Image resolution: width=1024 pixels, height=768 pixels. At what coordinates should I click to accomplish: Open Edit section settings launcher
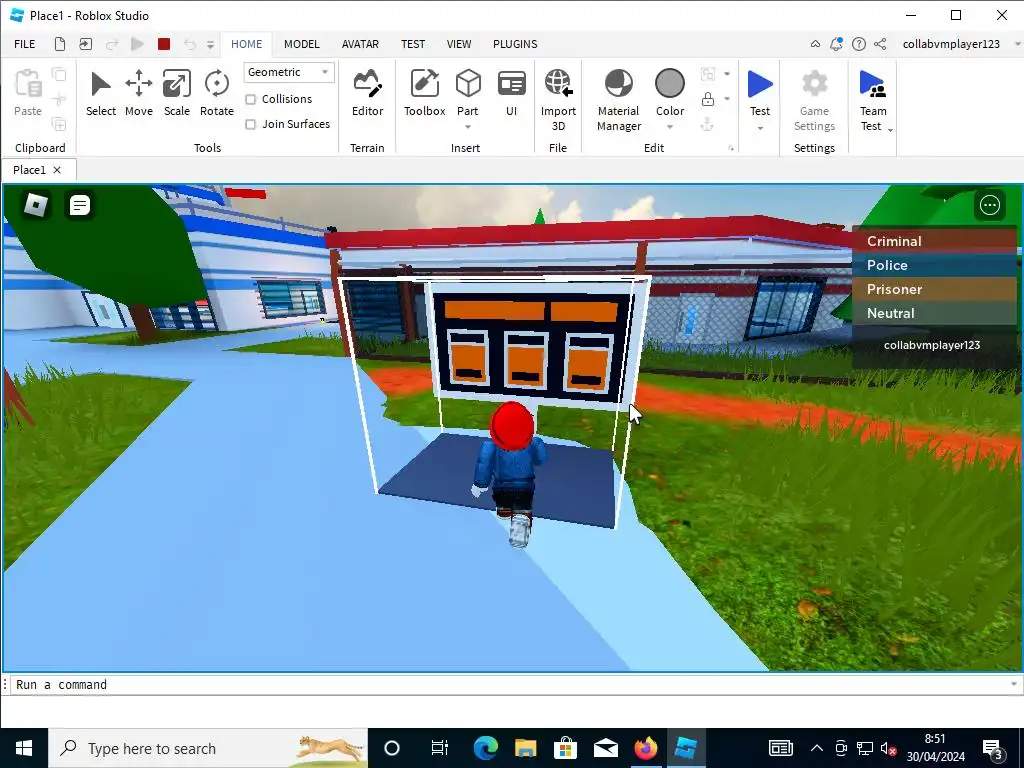point(731,148)
